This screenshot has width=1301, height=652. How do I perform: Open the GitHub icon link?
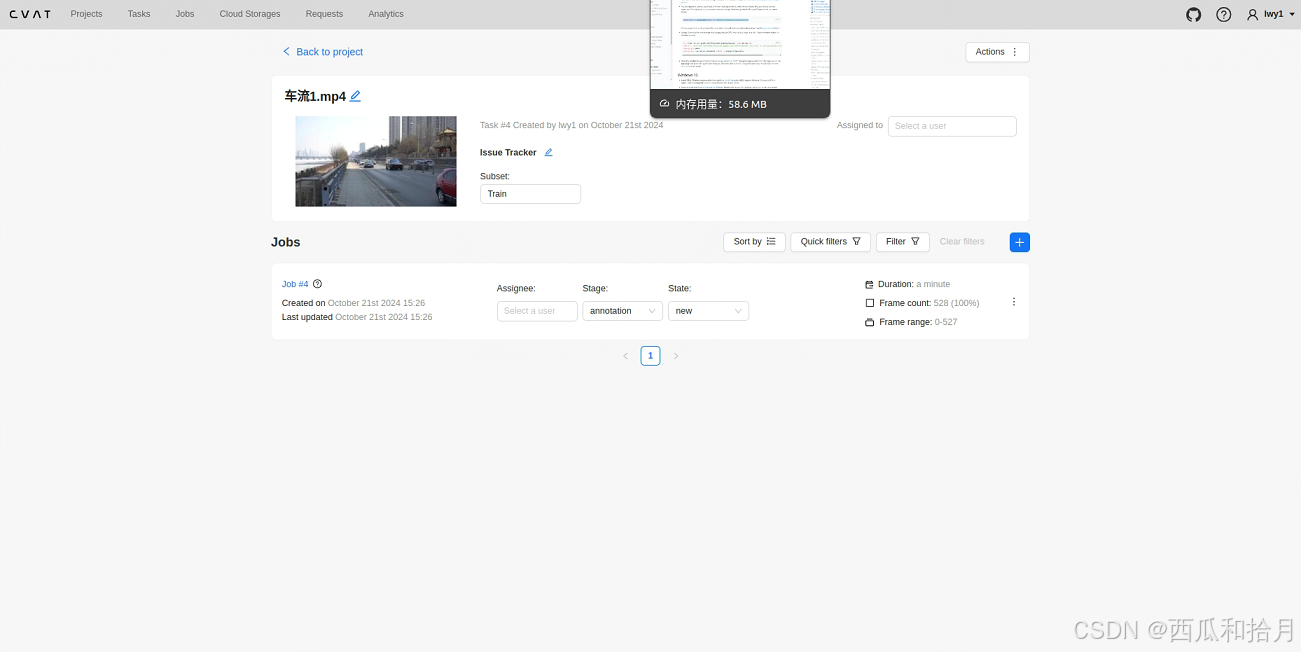coord(1193,14)
